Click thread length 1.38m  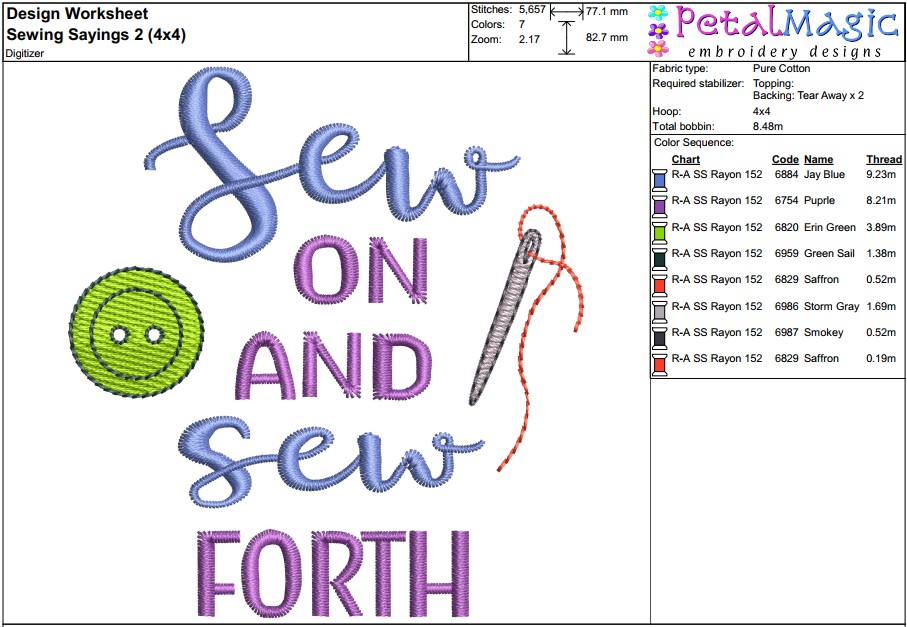pyautogui.click(x=881, y=253)
